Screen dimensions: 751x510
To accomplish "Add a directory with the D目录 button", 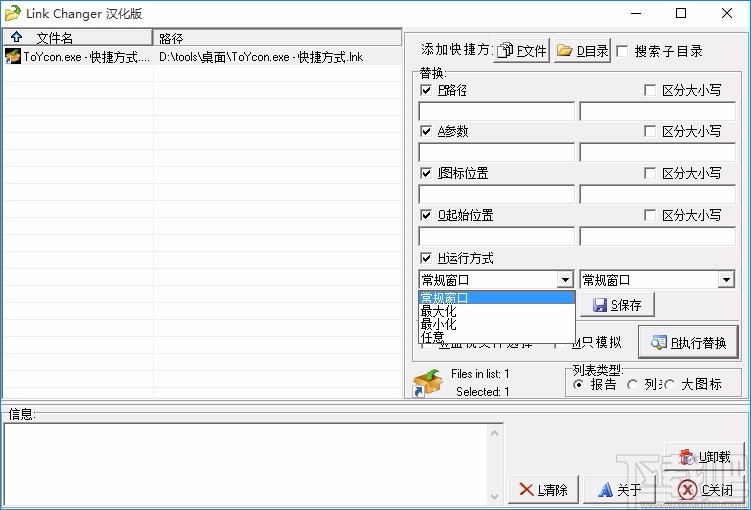I will tap(582, 50).
